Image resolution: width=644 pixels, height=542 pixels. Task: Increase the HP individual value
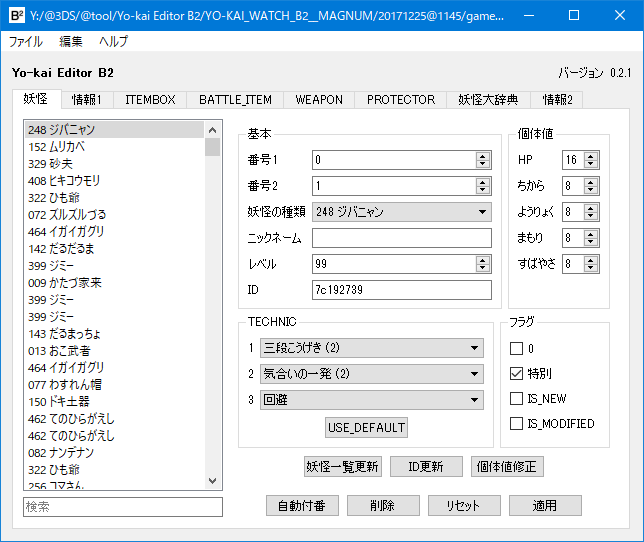coord(591,156)
